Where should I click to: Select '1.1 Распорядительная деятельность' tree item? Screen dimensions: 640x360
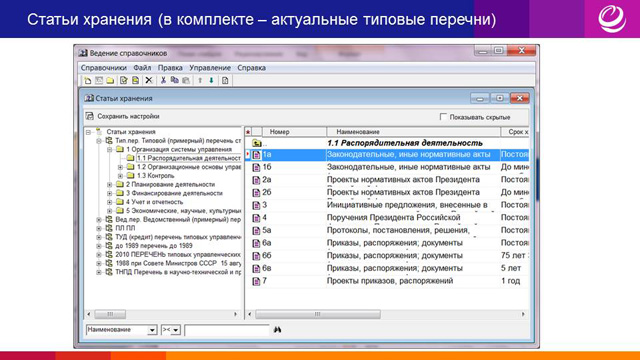click(x=189, y=158)
